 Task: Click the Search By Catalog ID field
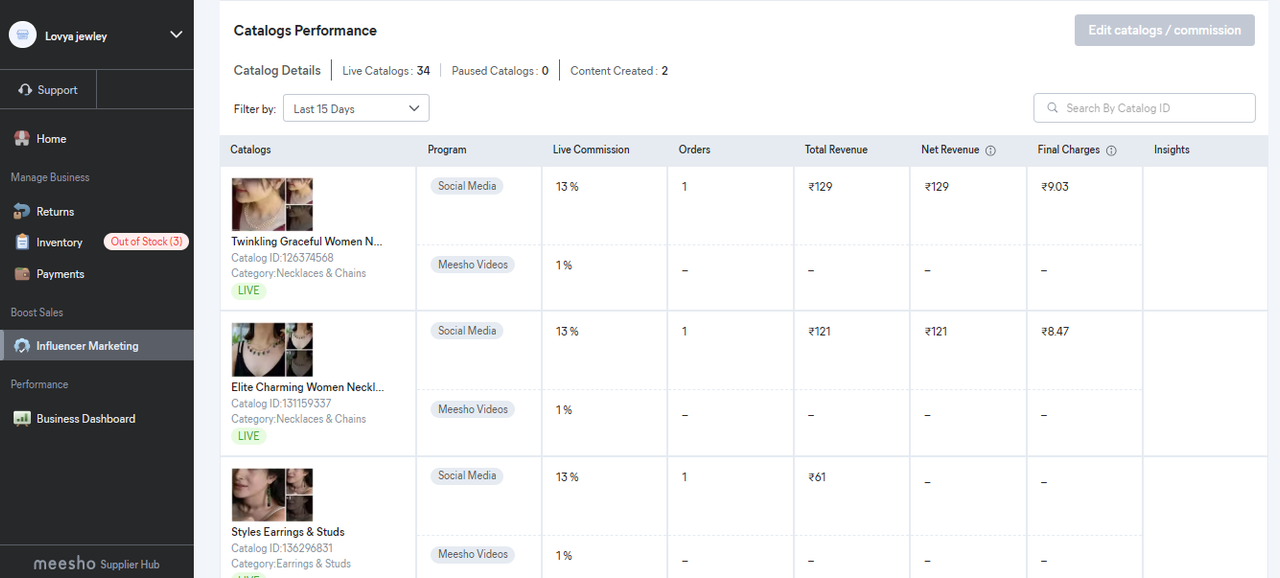(1144, 108)
